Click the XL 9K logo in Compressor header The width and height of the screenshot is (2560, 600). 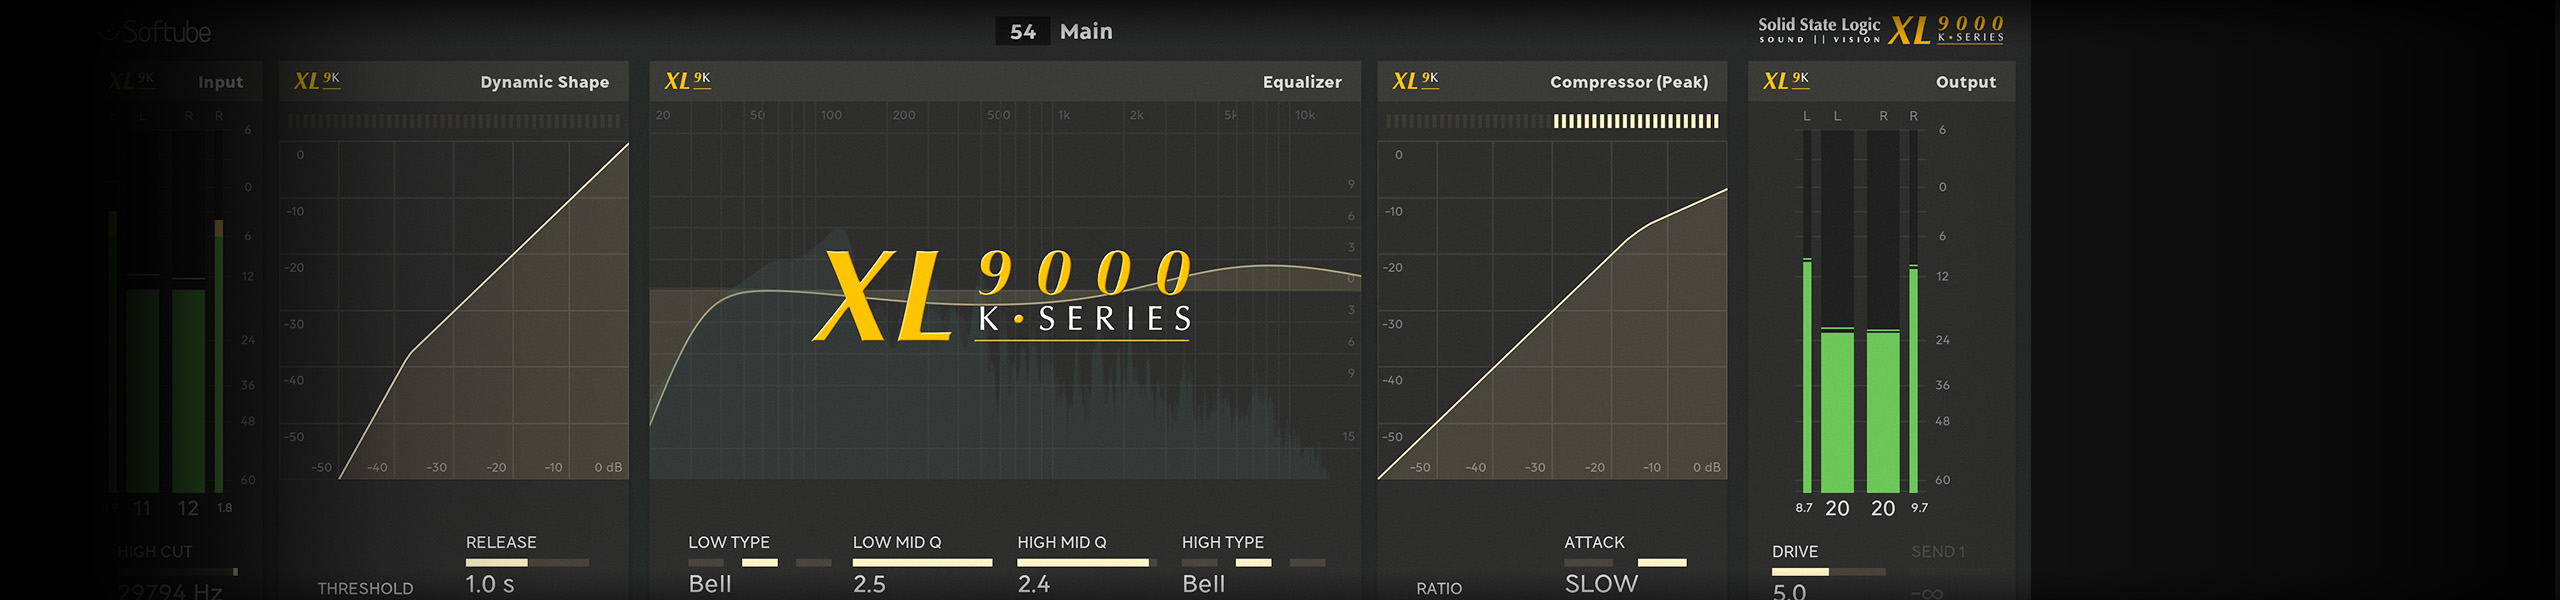click(x=1415, y=81)
